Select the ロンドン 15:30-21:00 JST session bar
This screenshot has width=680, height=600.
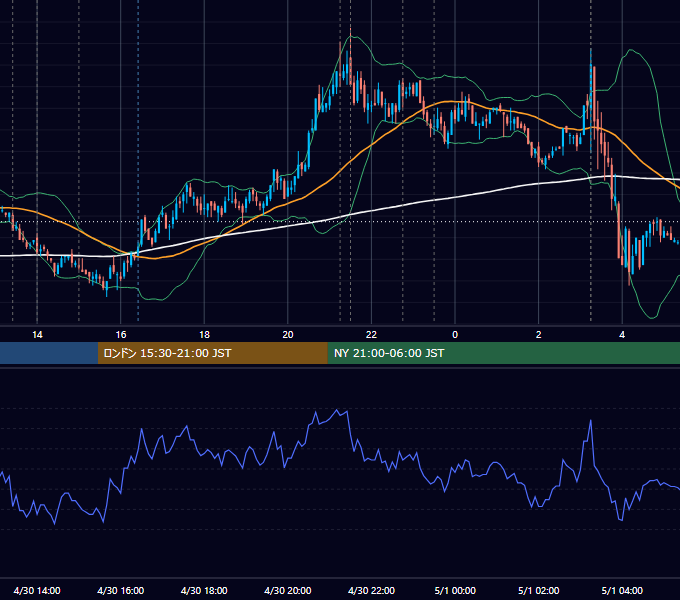212,353
